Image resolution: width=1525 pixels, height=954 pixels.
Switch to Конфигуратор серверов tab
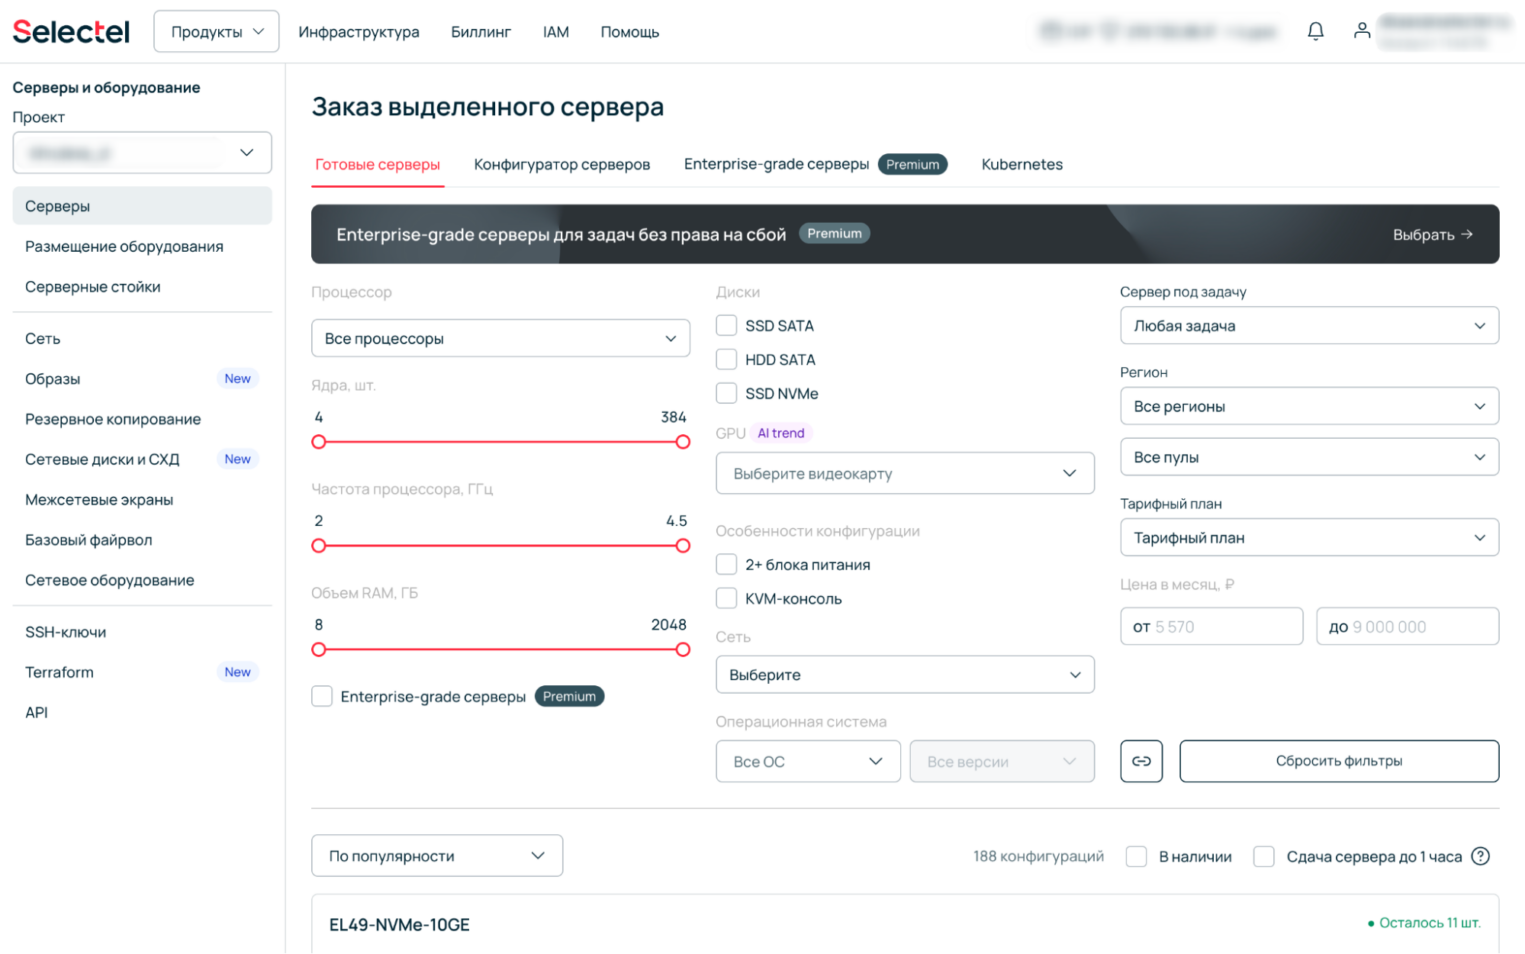(x=562, y=164)
